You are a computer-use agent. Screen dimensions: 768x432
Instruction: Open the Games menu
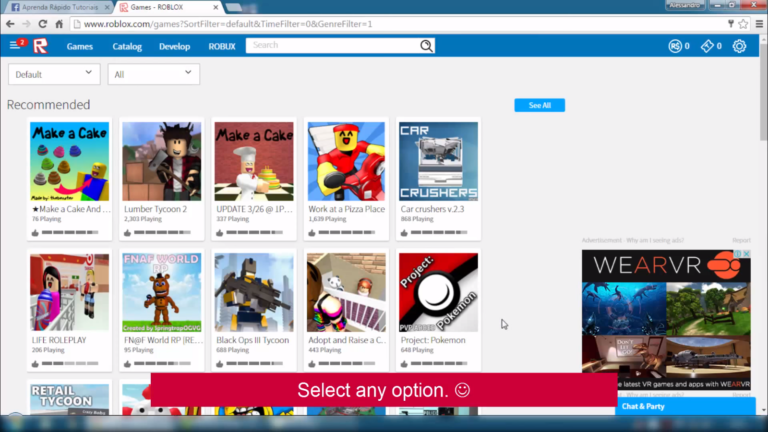(x=80, y=47)
